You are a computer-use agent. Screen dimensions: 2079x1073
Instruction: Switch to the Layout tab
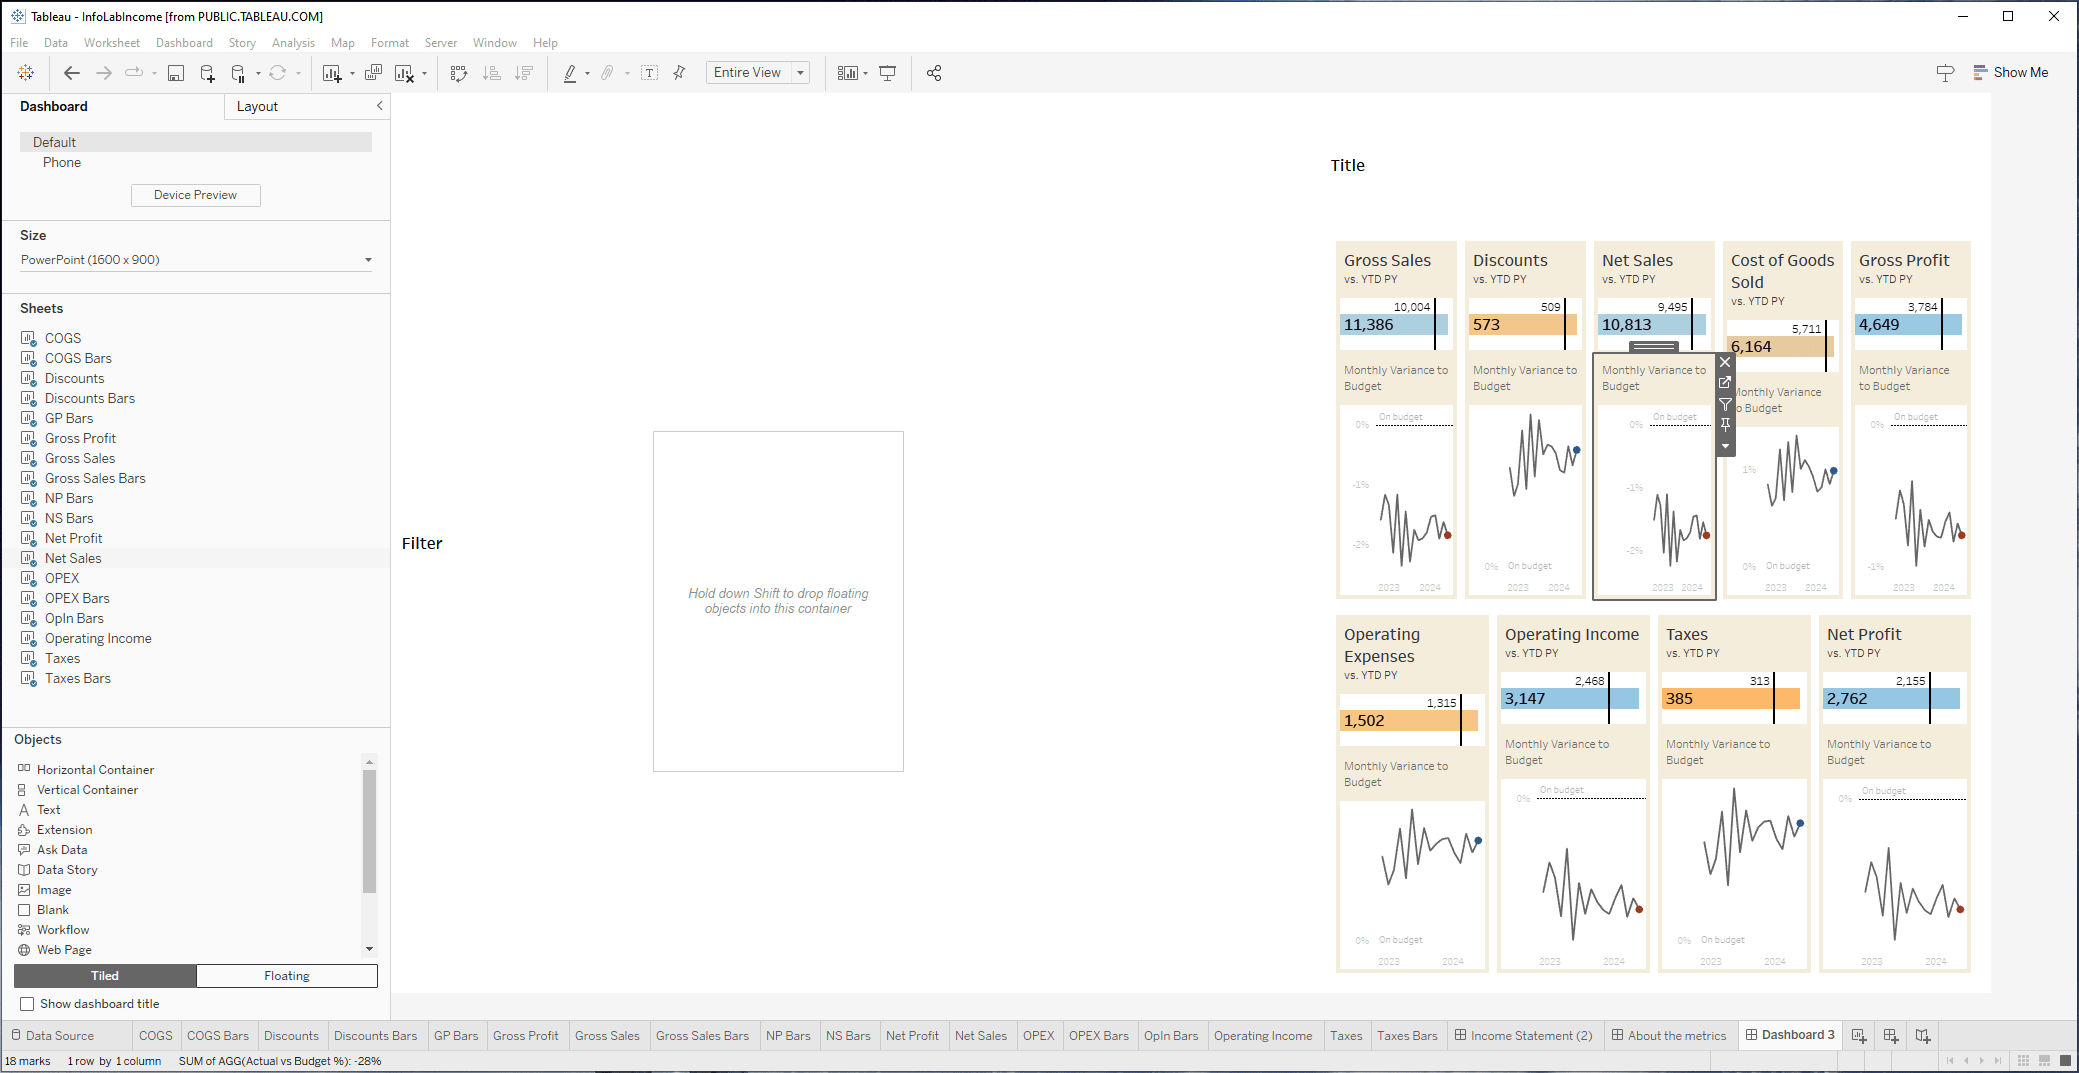(257, 107)
